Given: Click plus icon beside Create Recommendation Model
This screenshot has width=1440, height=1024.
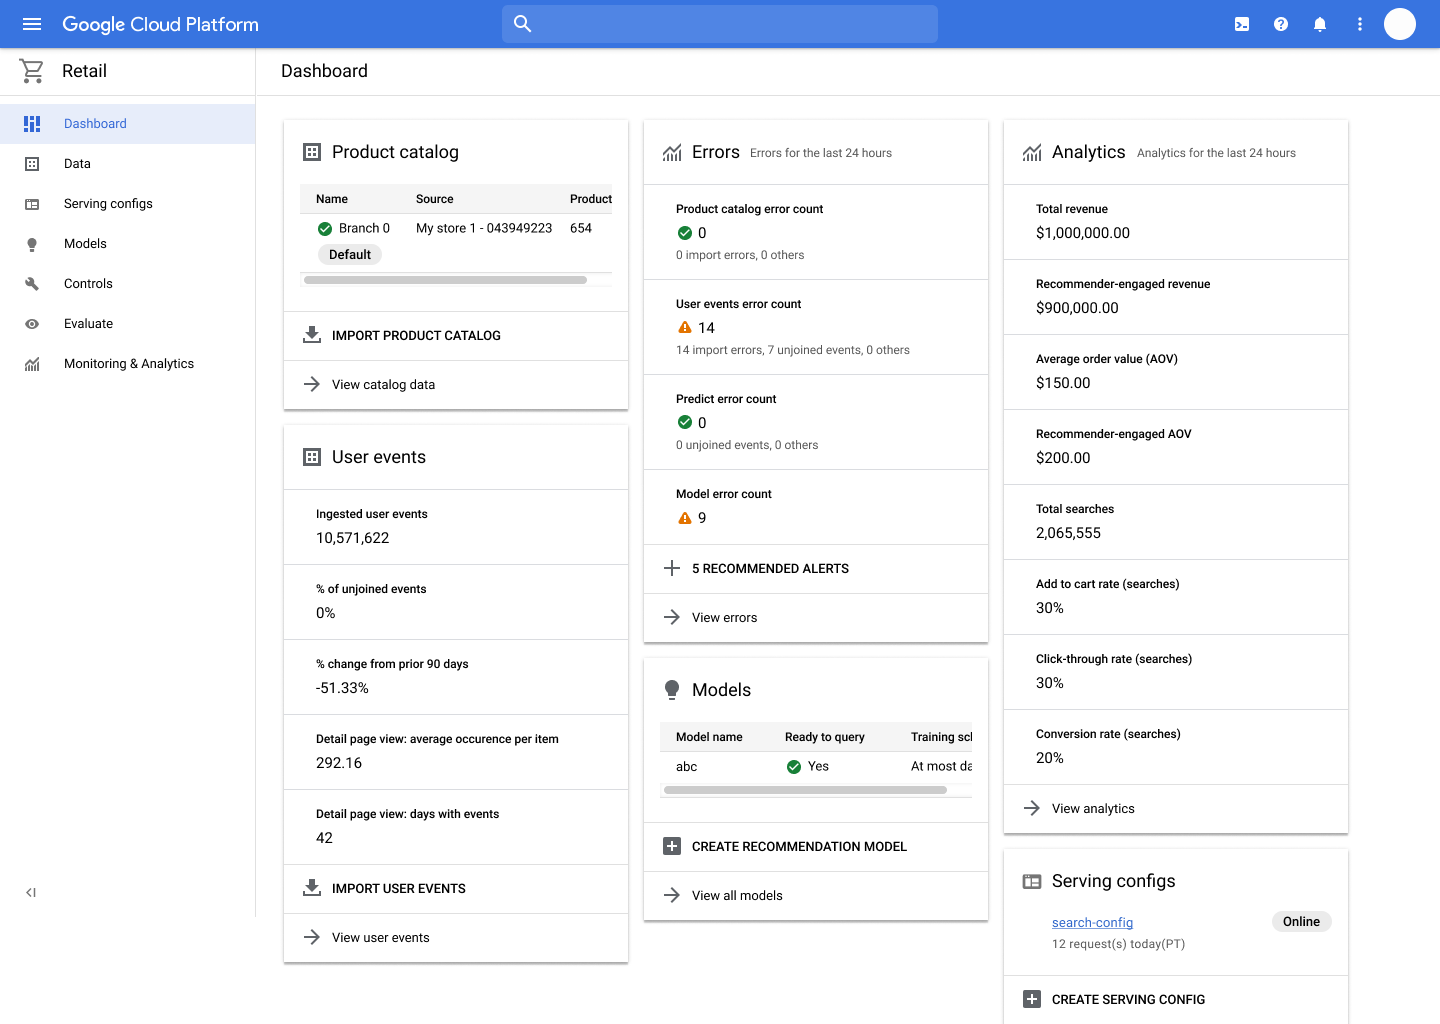Looking at the screenshot, I should [x=672, y=846].
